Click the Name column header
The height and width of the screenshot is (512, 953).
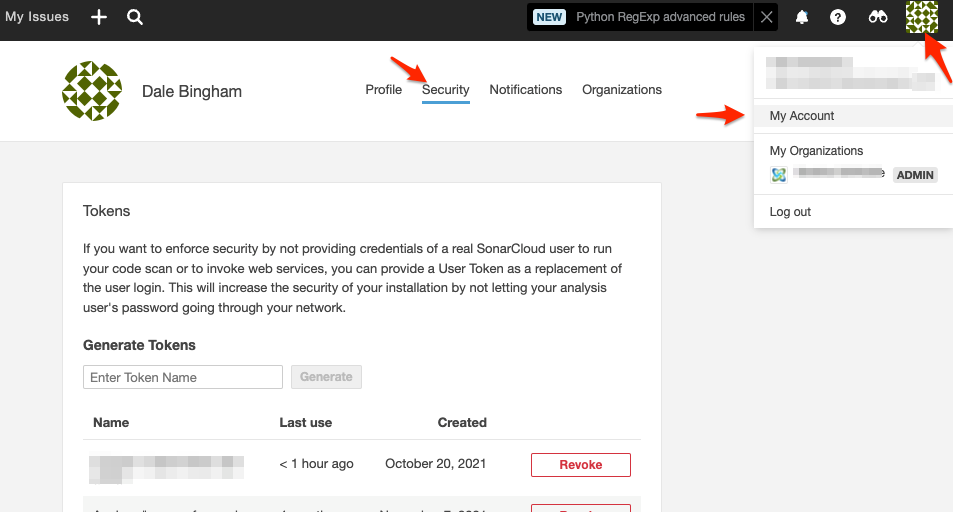[111, 423]
